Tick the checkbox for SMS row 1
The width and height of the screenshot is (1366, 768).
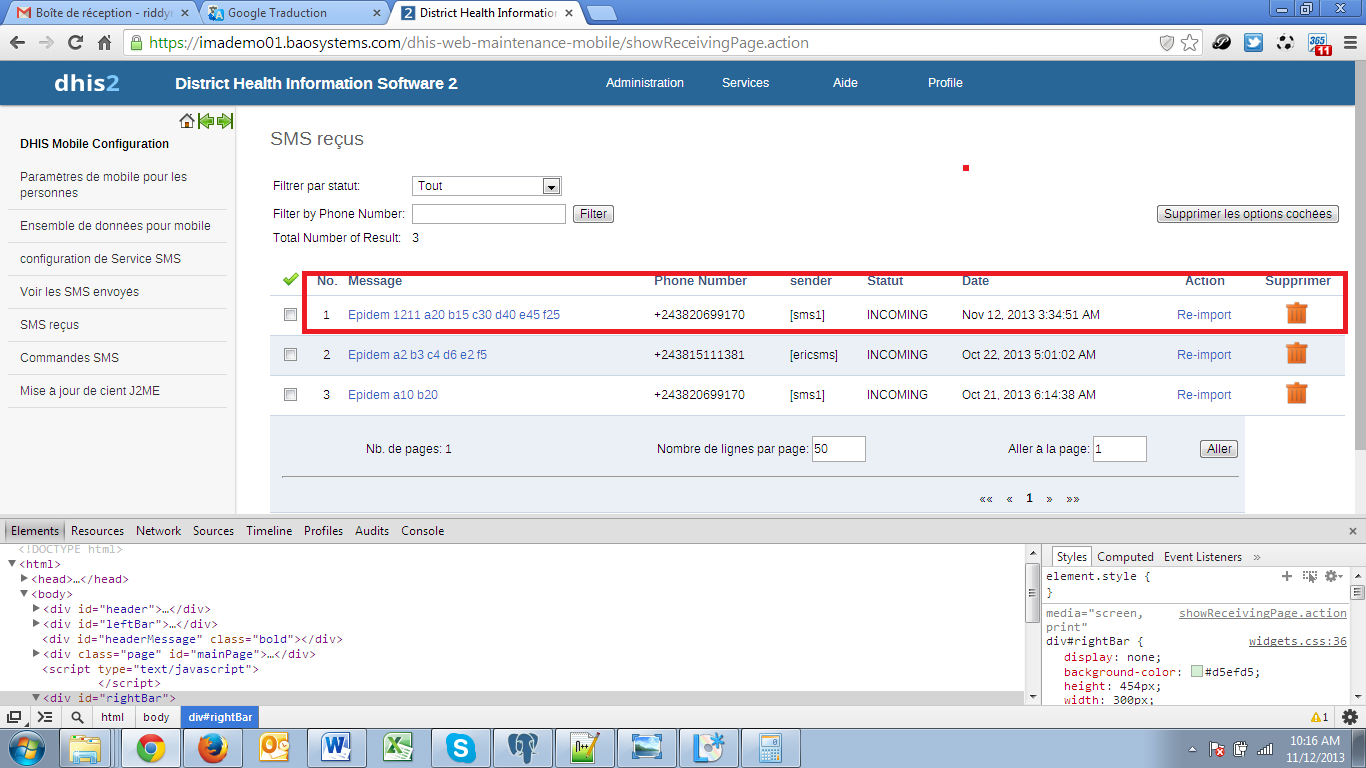pos(291,314)
